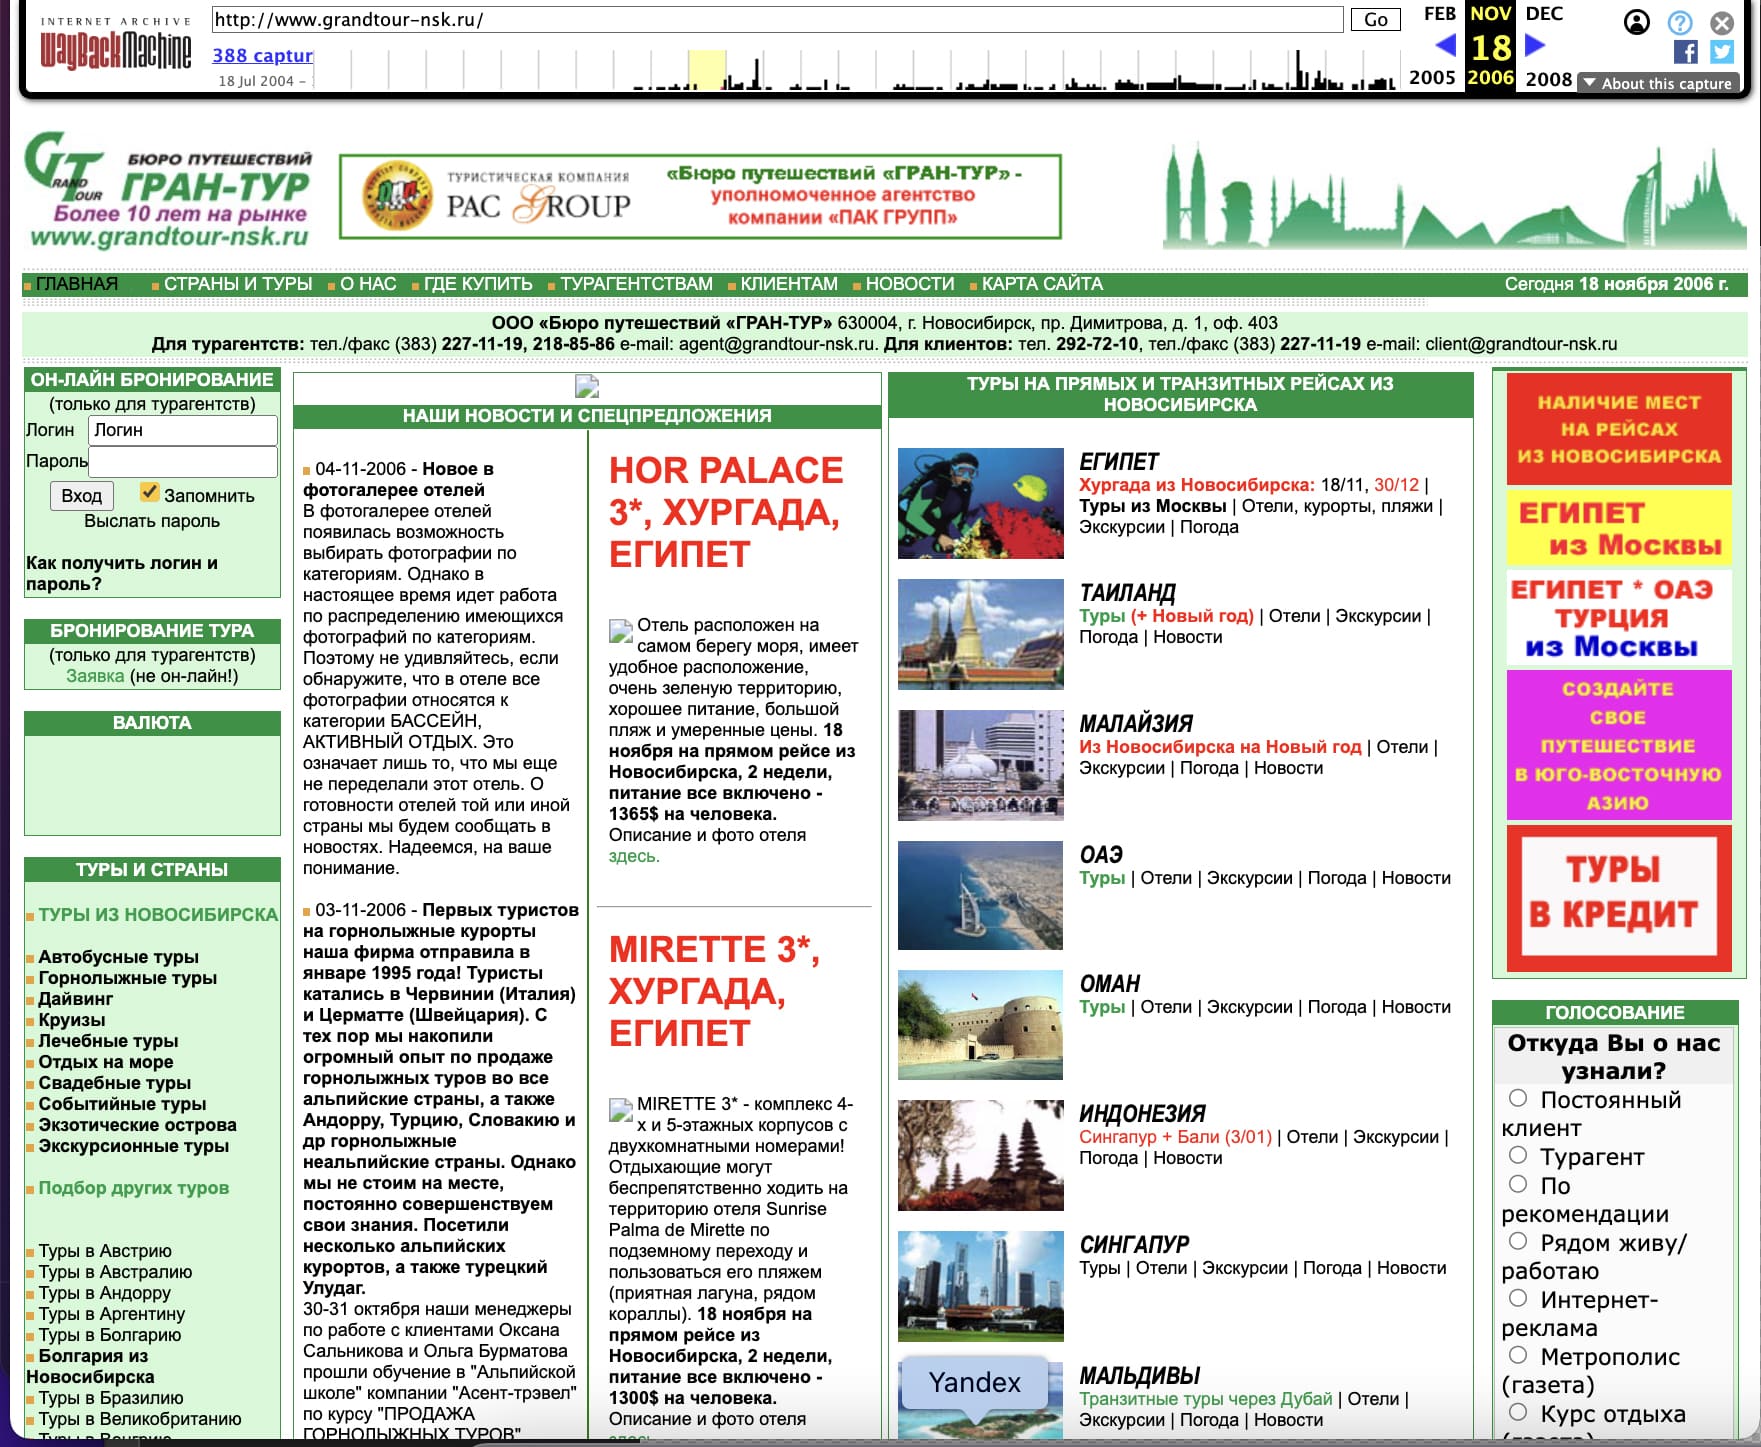The height and width of the screenshot is (1447, 1761).
Task: Select По рекомендации radio option
Action: click(x=1518, y=1184)
